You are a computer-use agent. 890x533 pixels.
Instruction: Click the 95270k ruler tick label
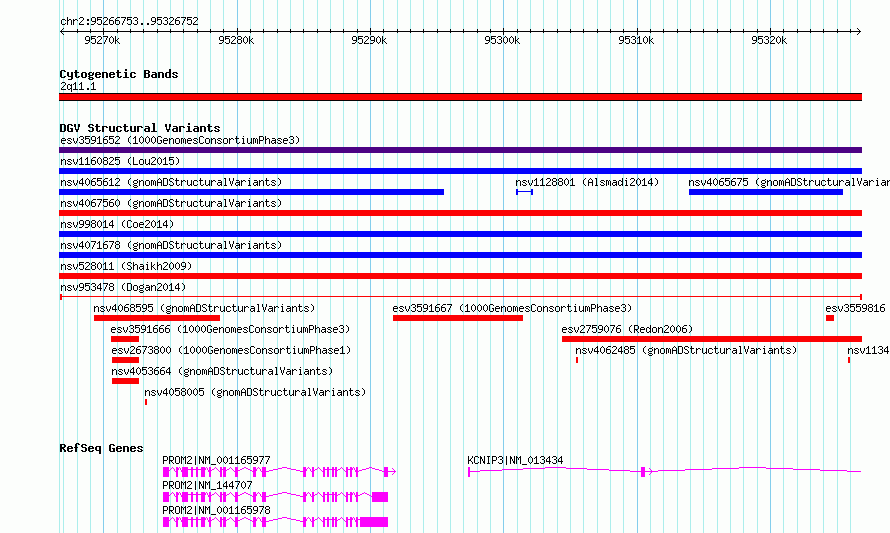(102, 40)
